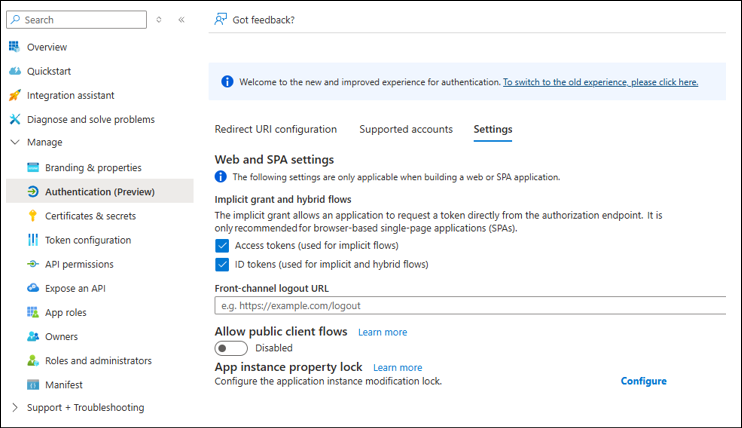Click the up/down sort arrows near Search

click(159, 19)
